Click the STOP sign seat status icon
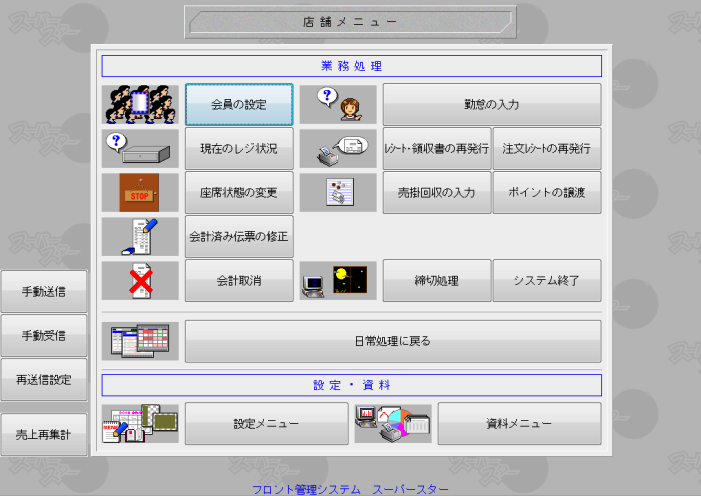 click(140, 192)
